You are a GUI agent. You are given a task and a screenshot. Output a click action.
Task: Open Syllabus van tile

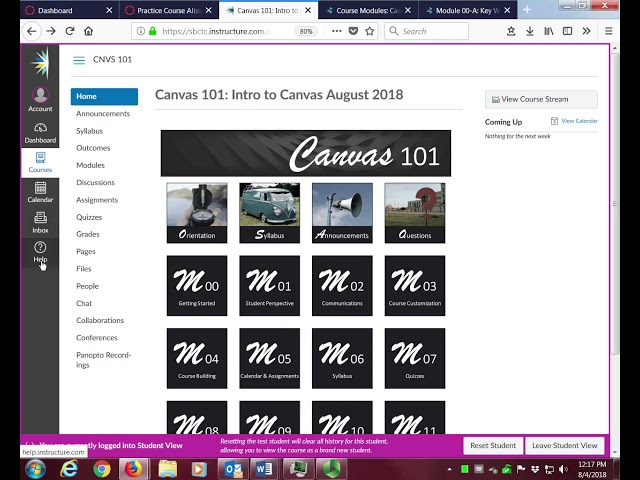coord(269,213)
